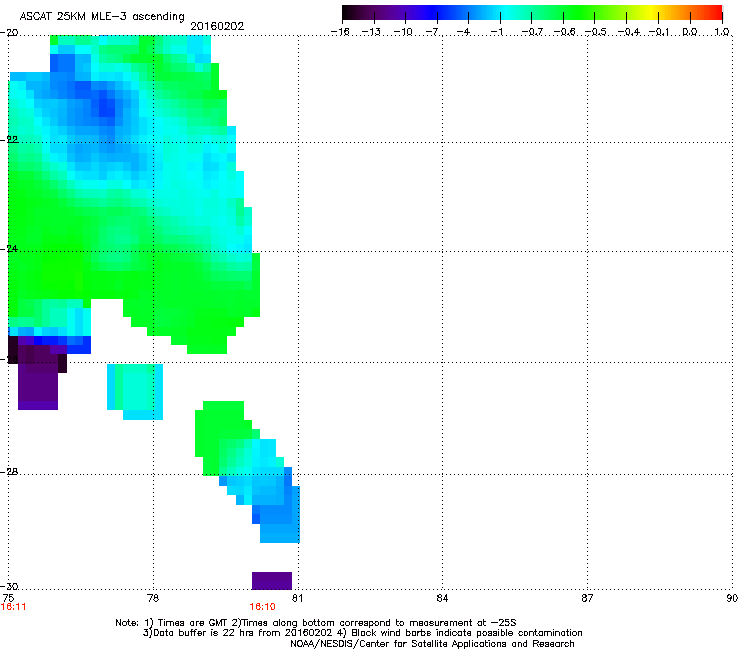
Task: Click the black end of the color scale bar
Action: [349, 13]
